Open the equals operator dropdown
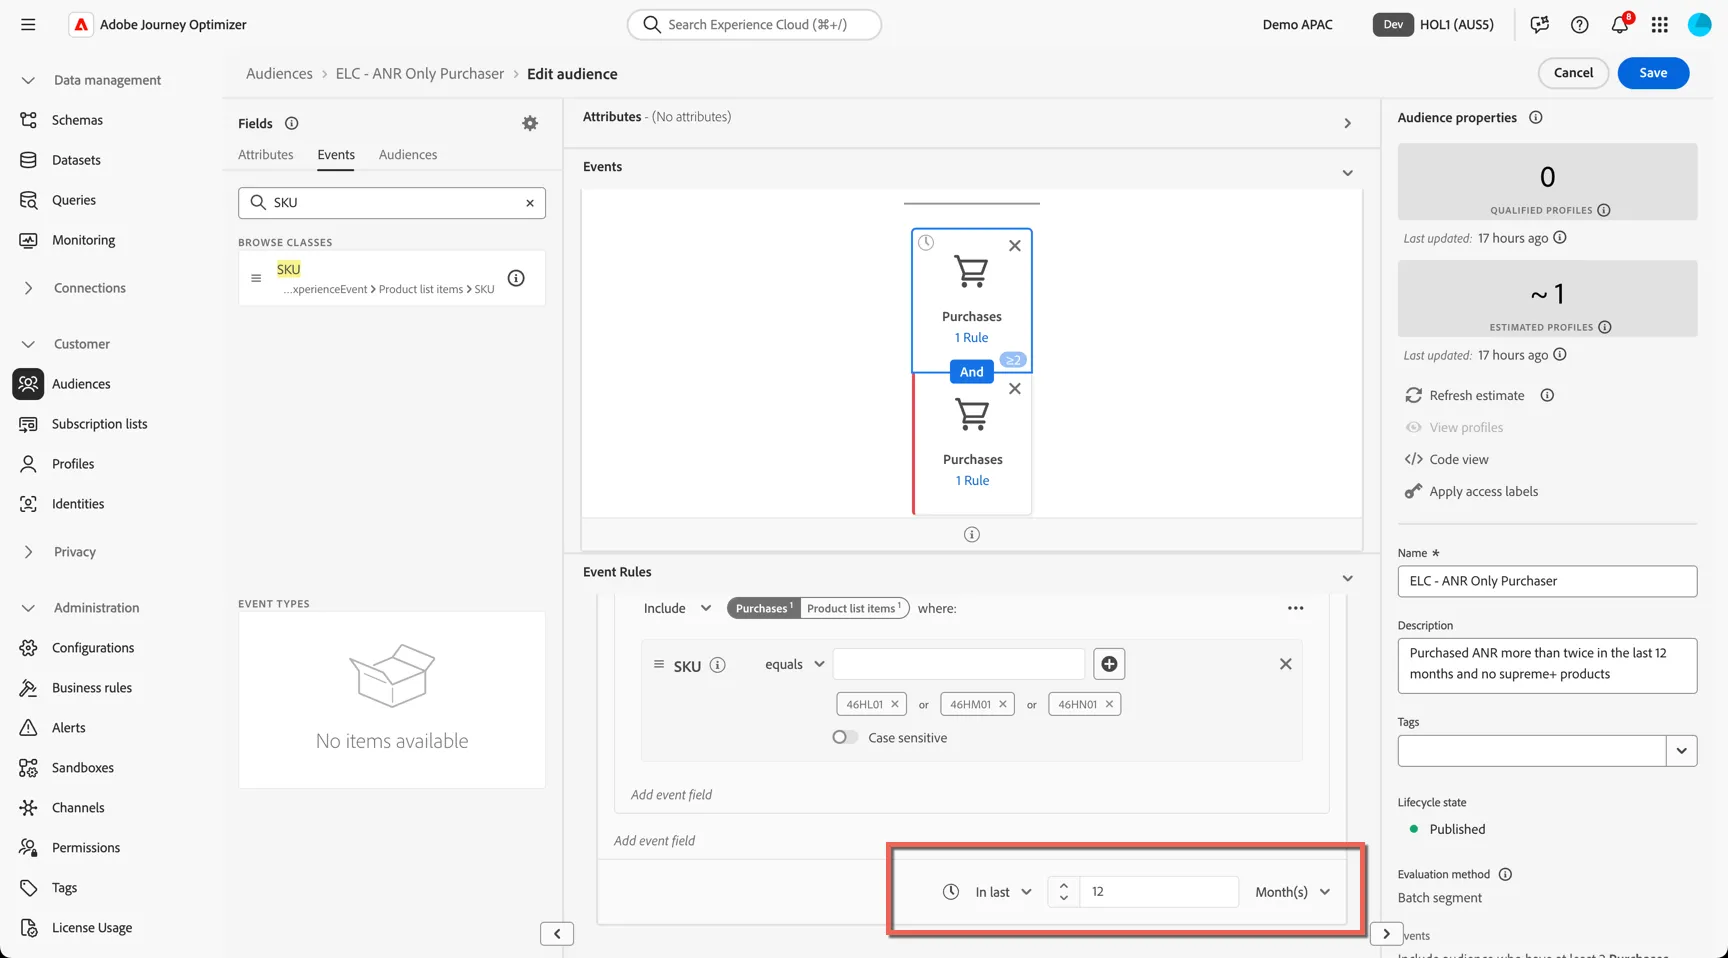Image resolution: width=1728 pixels, height=958 pixels. point(795,664)
